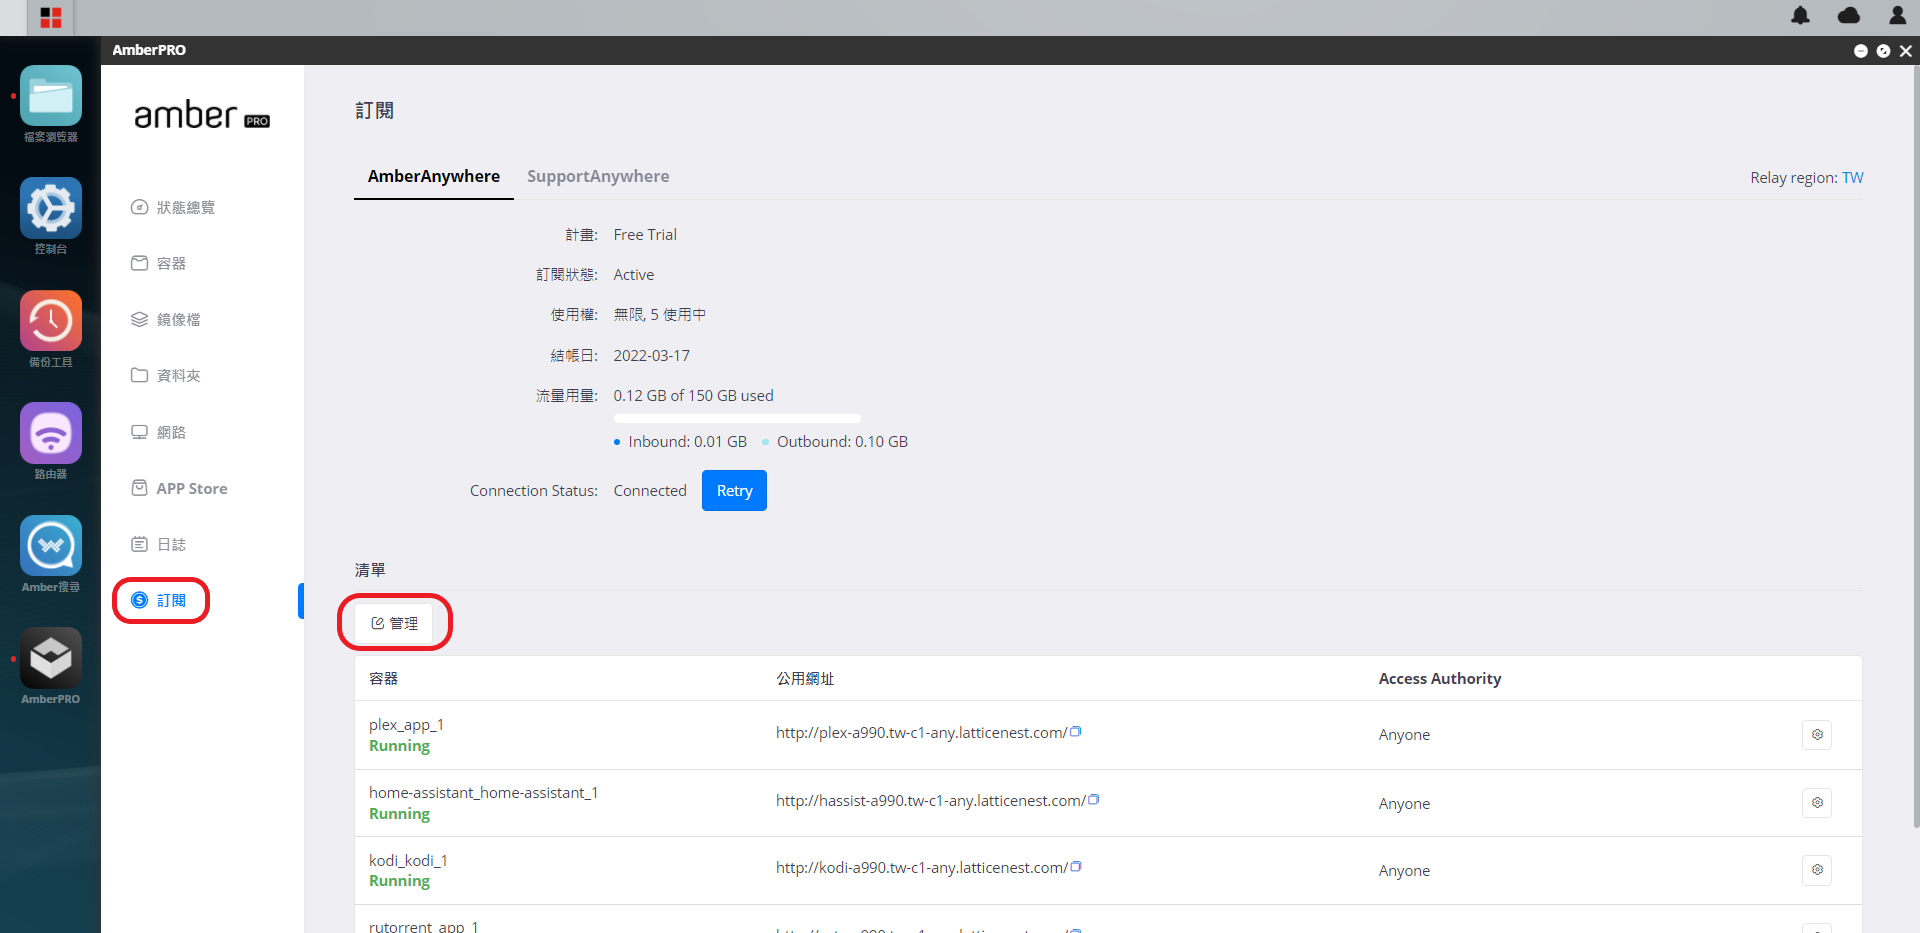Launch the 備份工具 backup tool icon
Image resolution: width=1920 pixels, height=933 pixels.
tap(51, 321)
